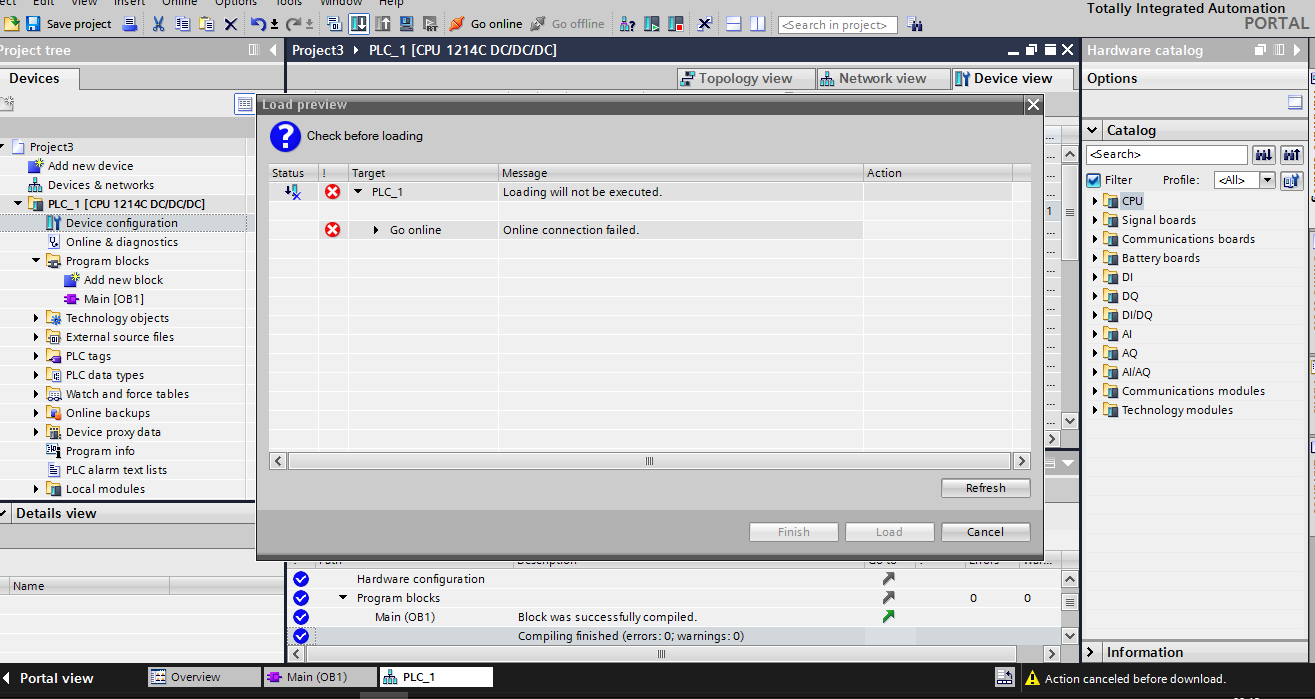
Task: Click the Compile icon in toolbar
Action: 335,24
